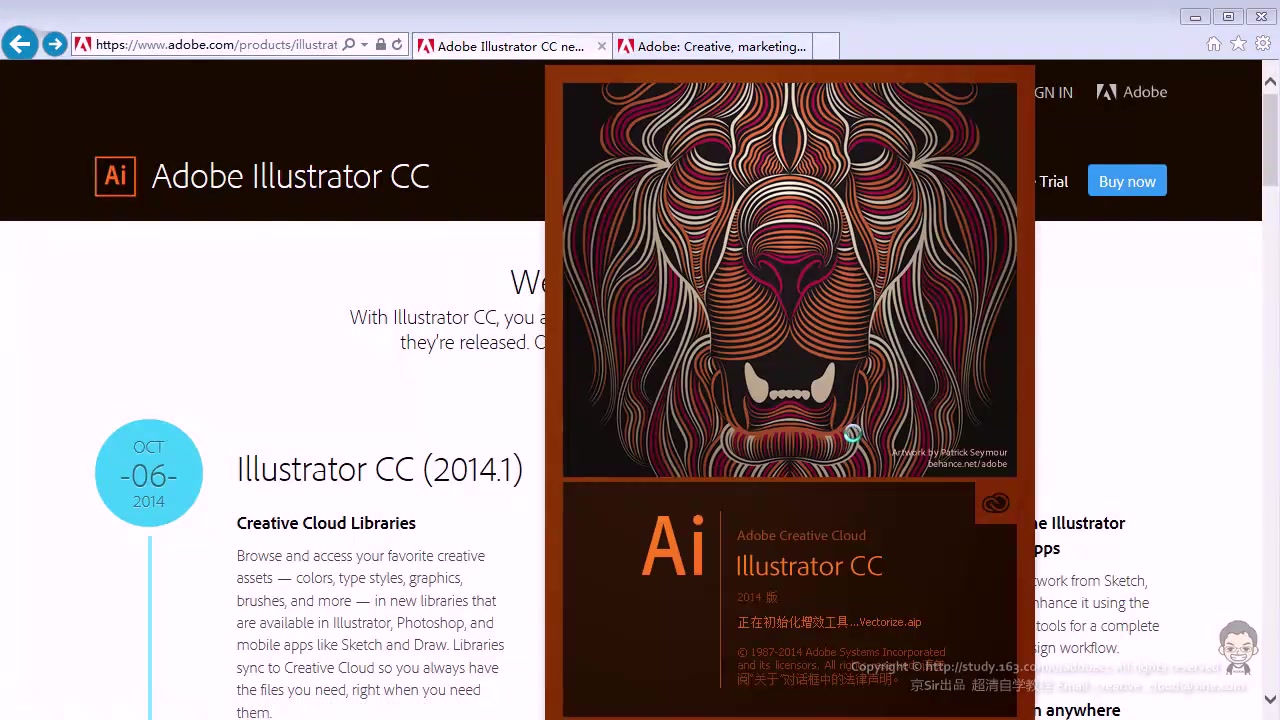Click the Adobe logo link in header
1280x720 pixels.
pos(1132,92)
